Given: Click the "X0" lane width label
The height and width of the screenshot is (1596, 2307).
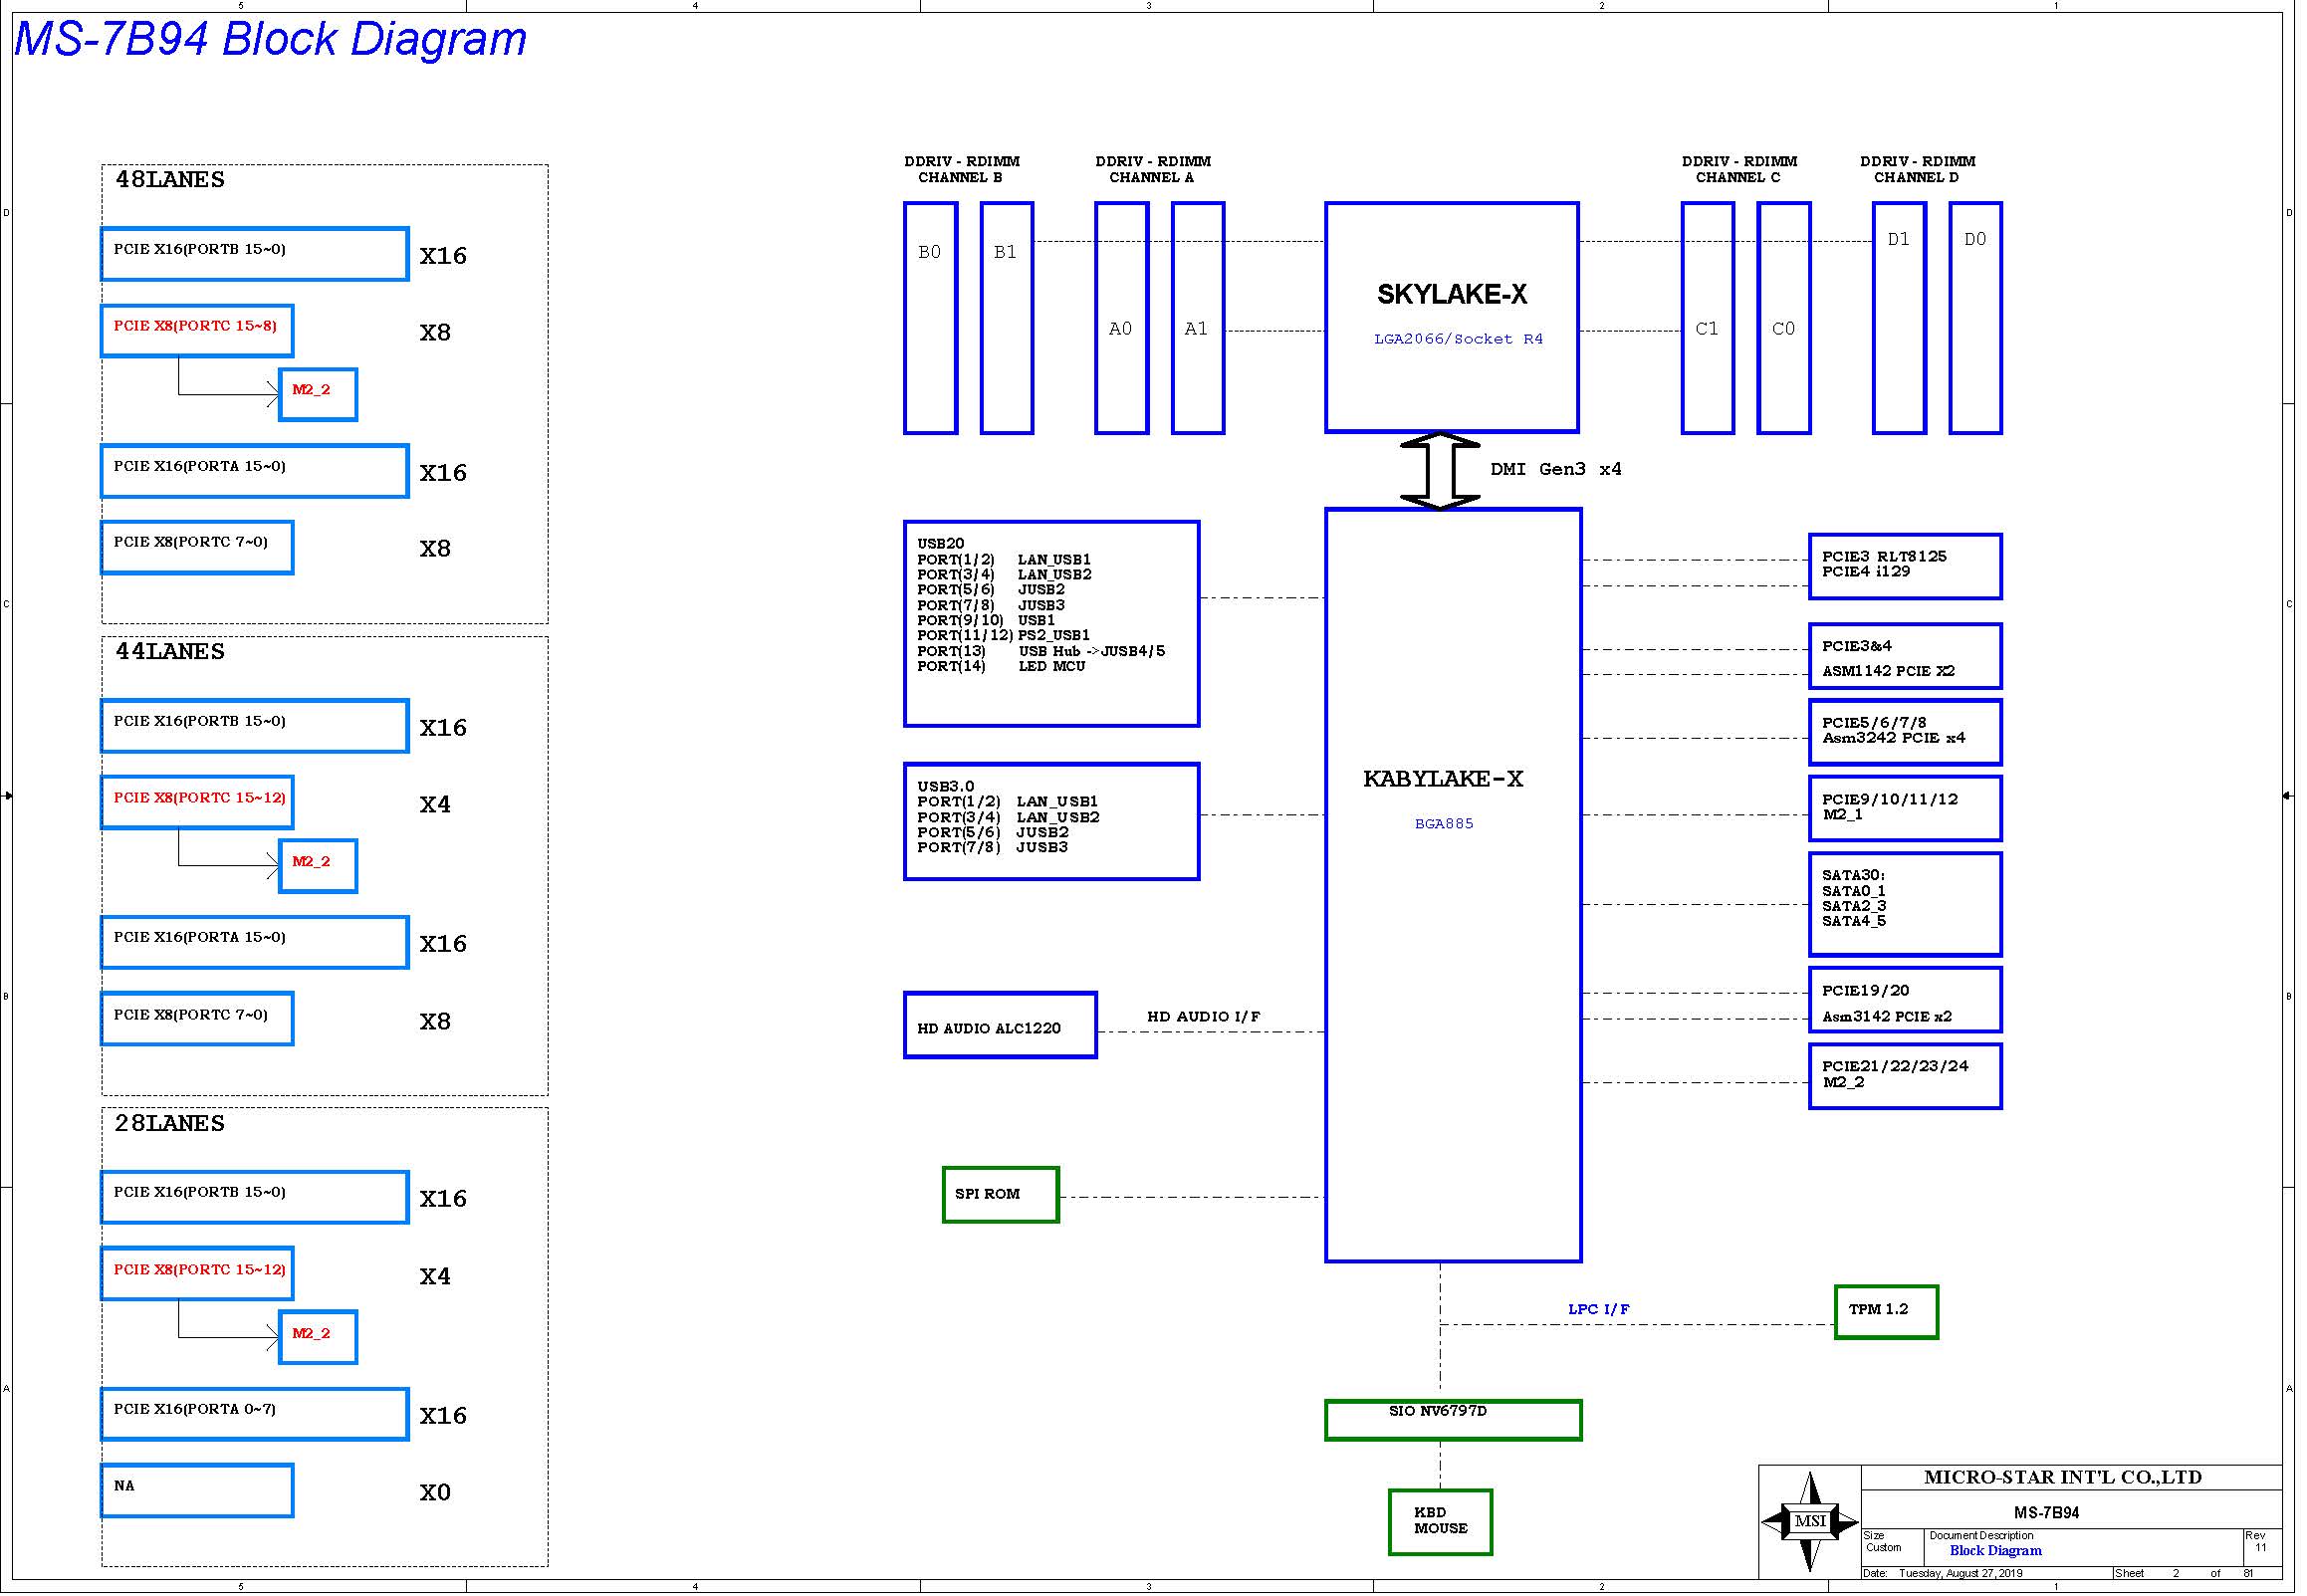Looking at the screenshot, I should point(435,1493).
